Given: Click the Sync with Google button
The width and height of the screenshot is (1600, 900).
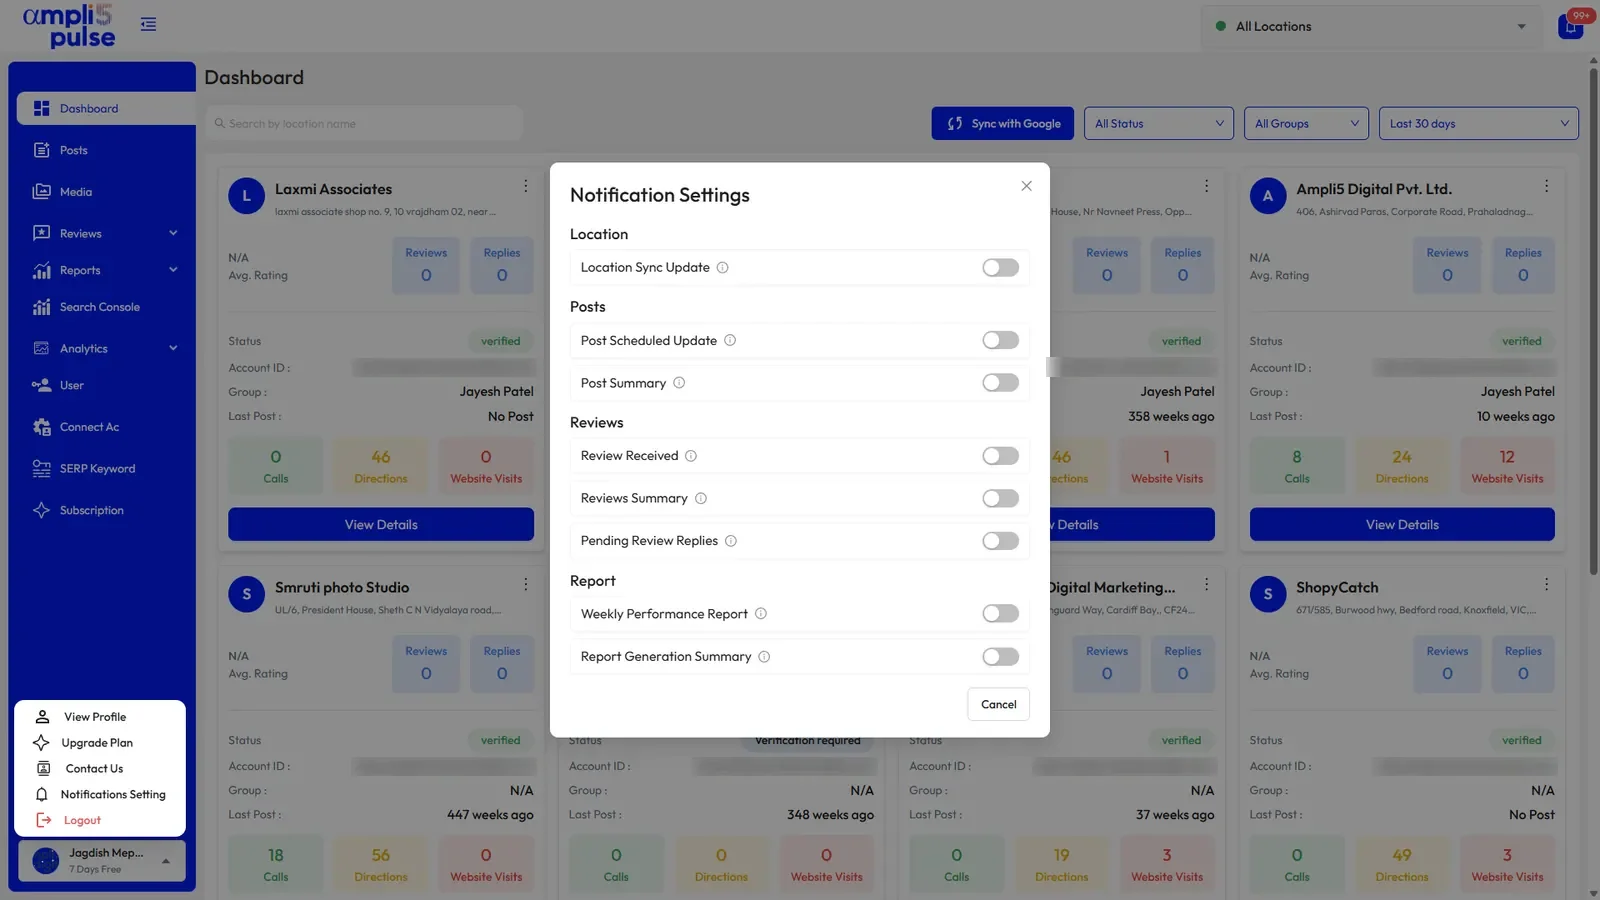Looking at the screenshot, I should point(1003,124).
